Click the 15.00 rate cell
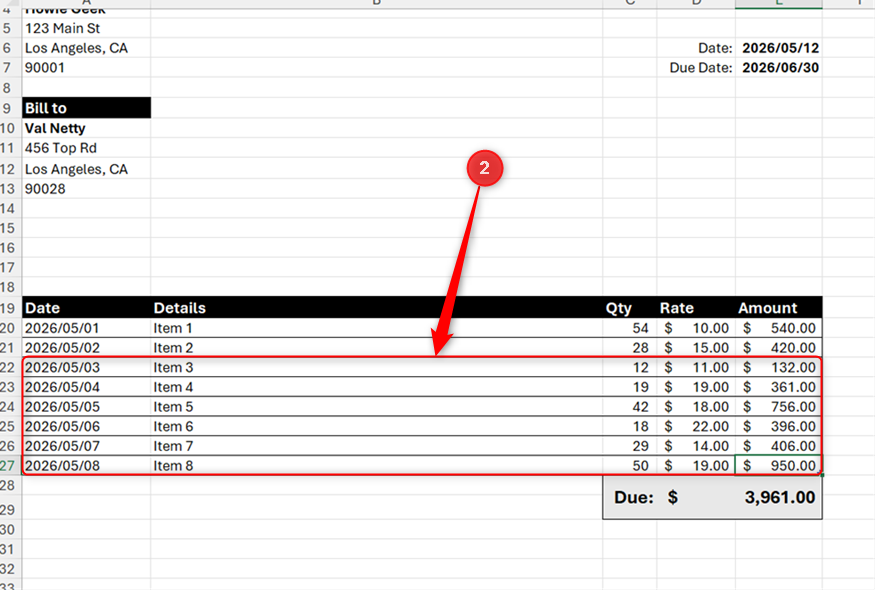 [696, 347]
